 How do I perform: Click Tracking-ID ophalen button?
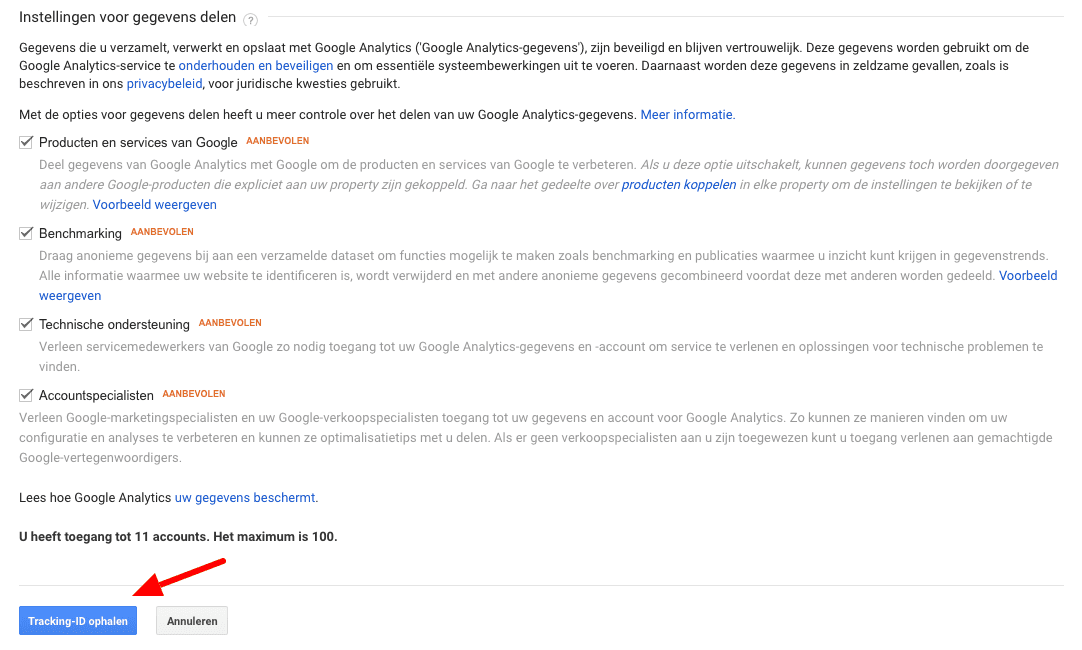pyautogui.click(x=78, y=621)
